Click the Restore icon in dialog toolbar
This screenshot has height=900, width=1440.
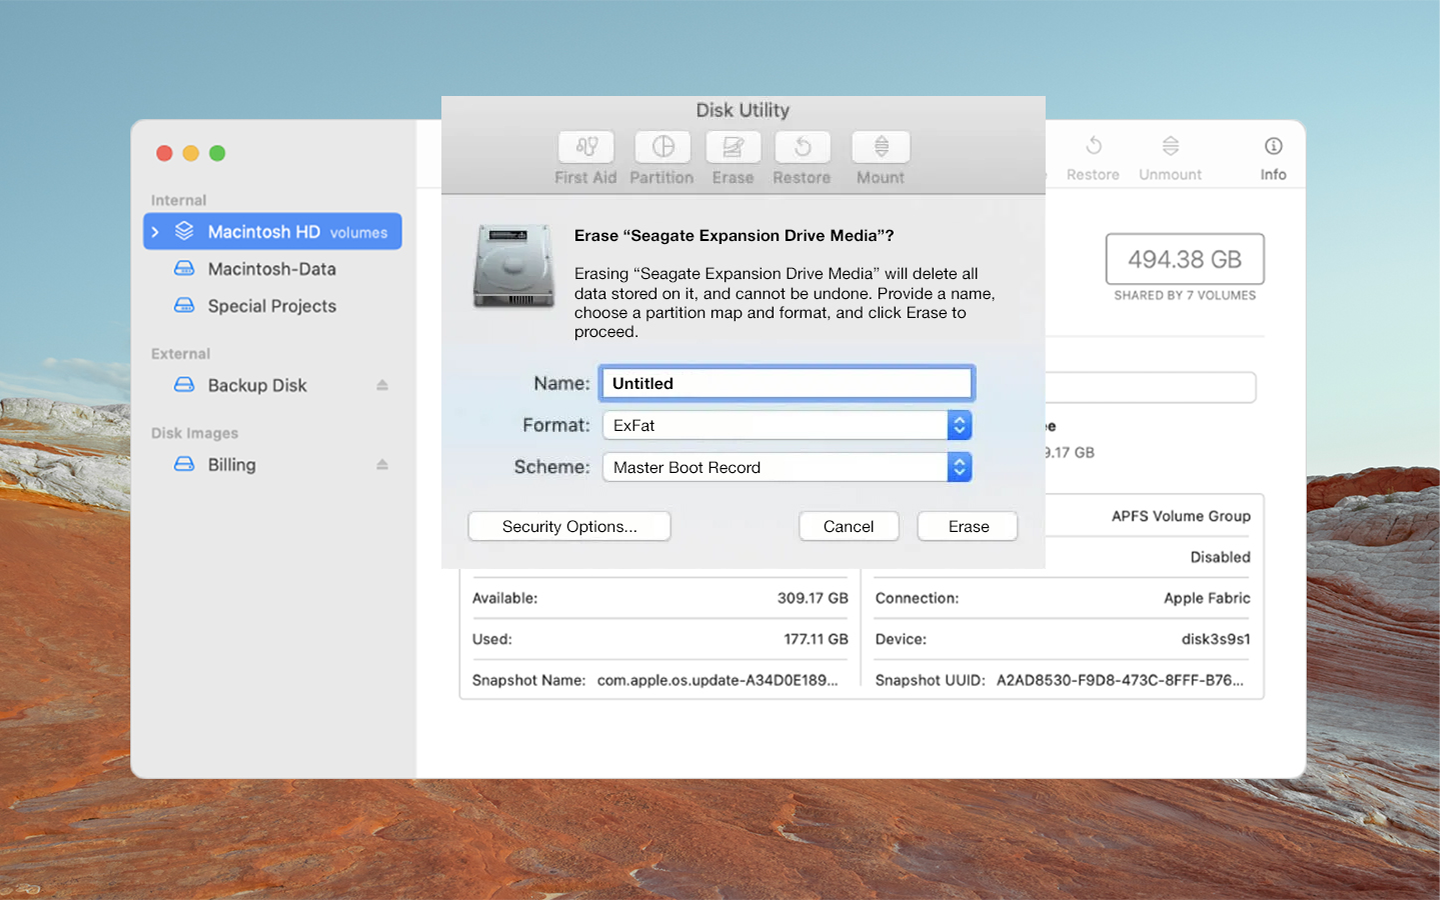point(802,148)
